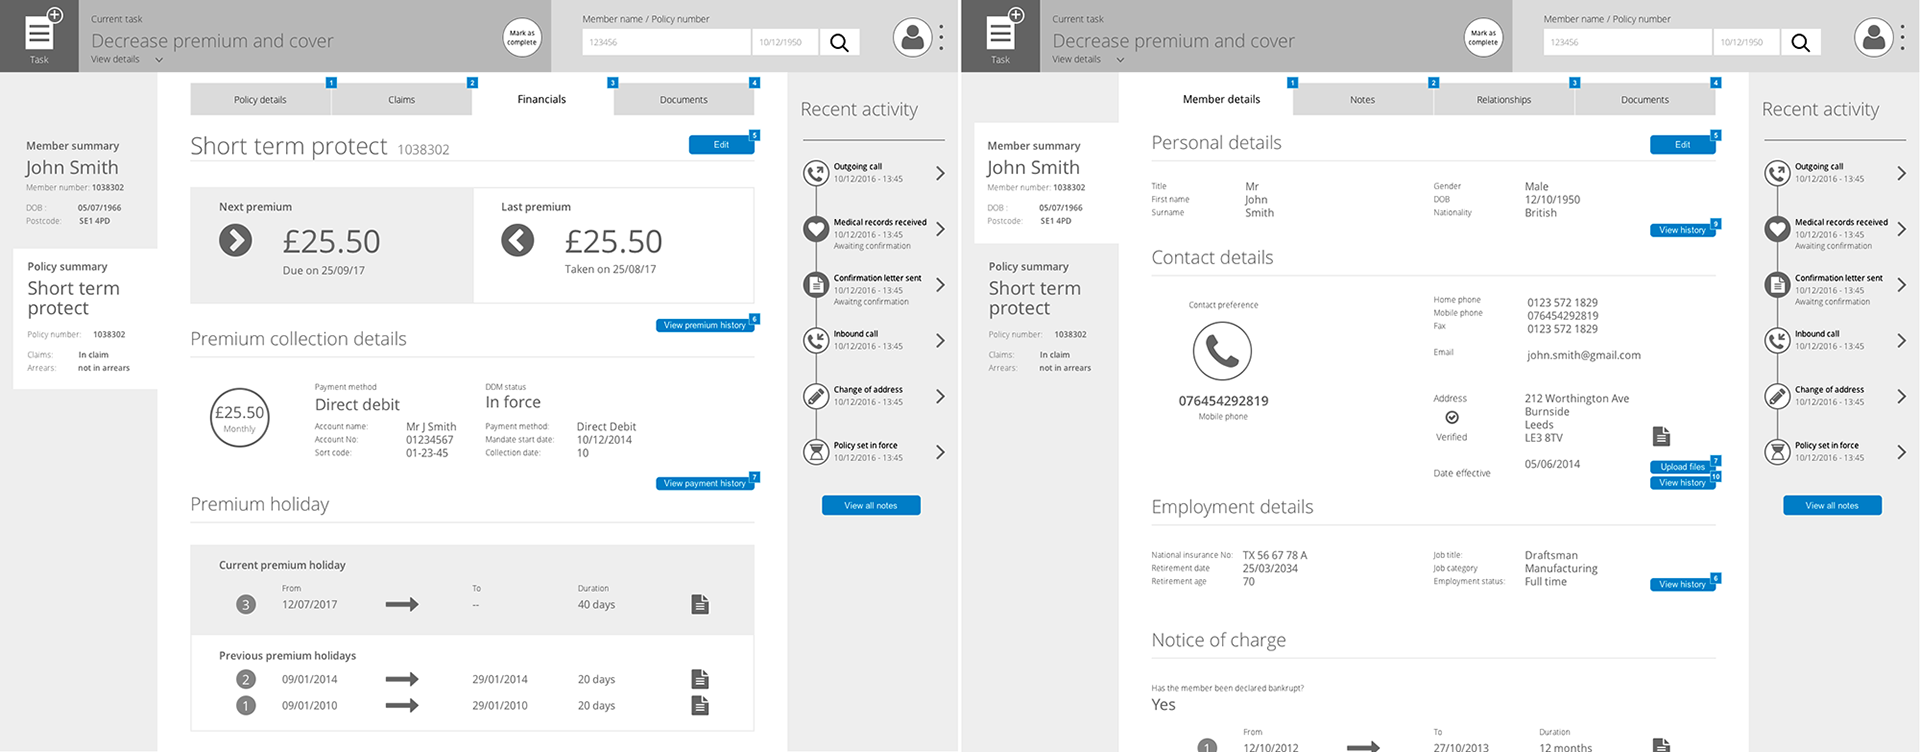Expand the Outgoing call entry on the Member details screen
The image size is (1920, 752).
coord(1901,173)
